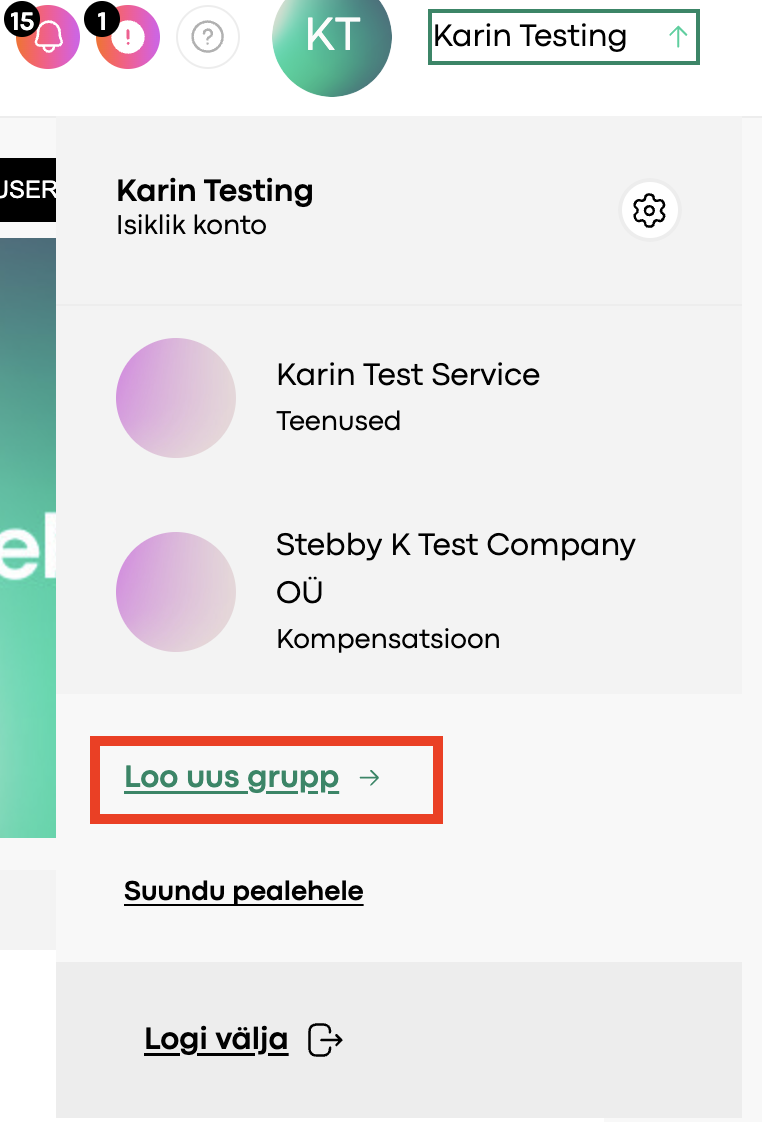Screen dimensions: 762x1122
Task: Click the Logi välja link
Action: coord(216,1039)
